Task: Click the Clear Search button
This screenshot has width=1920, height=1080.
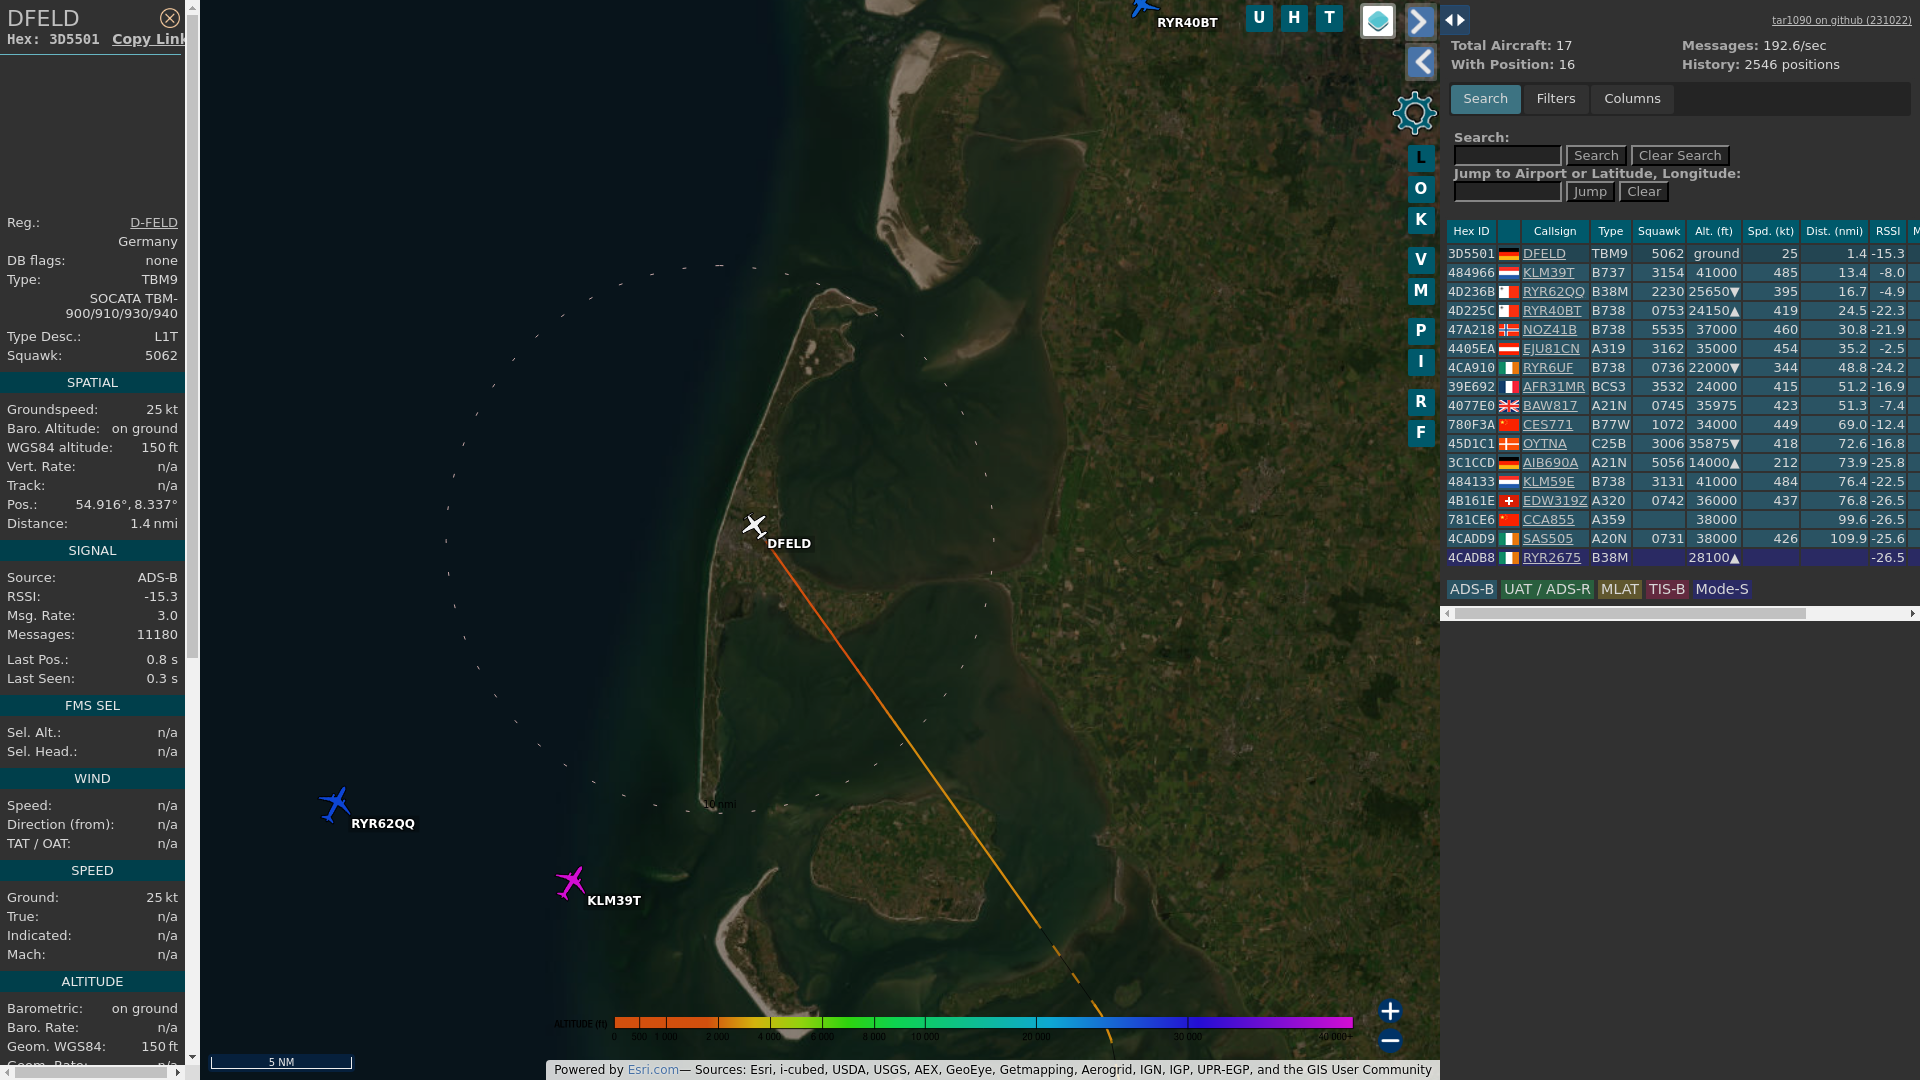Action: pyautogui.click(x=1680, y=156)
